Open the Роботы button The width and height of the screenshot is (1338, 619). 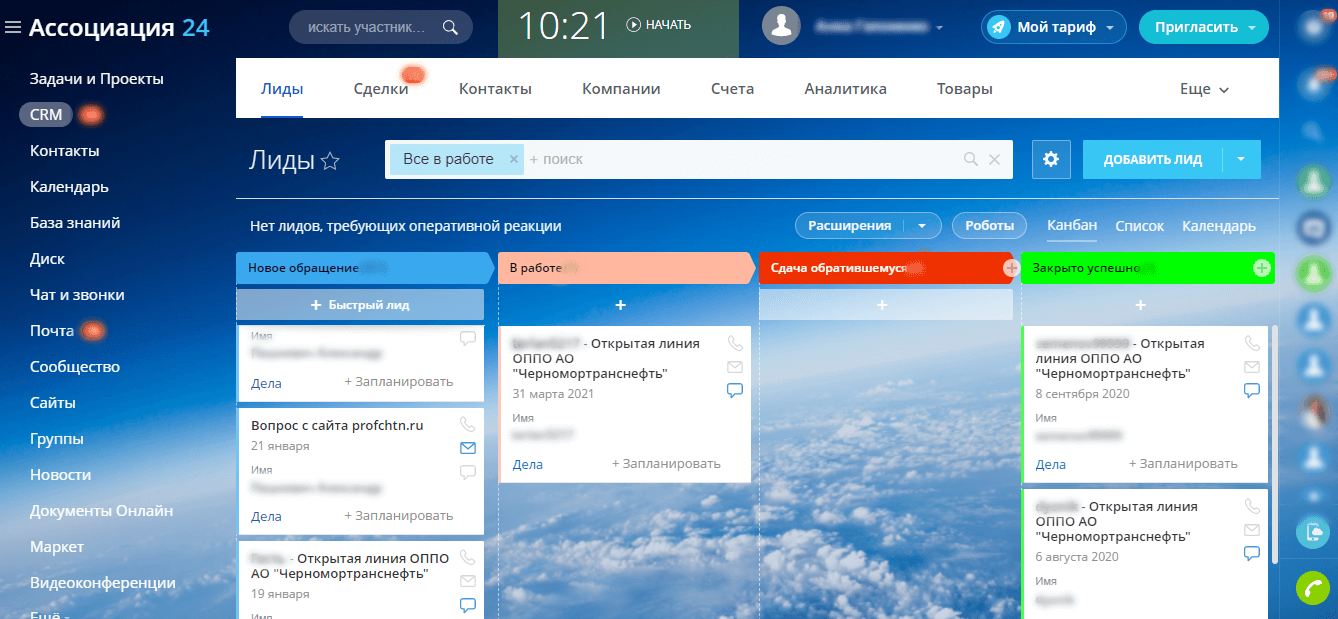click(989, 226)
